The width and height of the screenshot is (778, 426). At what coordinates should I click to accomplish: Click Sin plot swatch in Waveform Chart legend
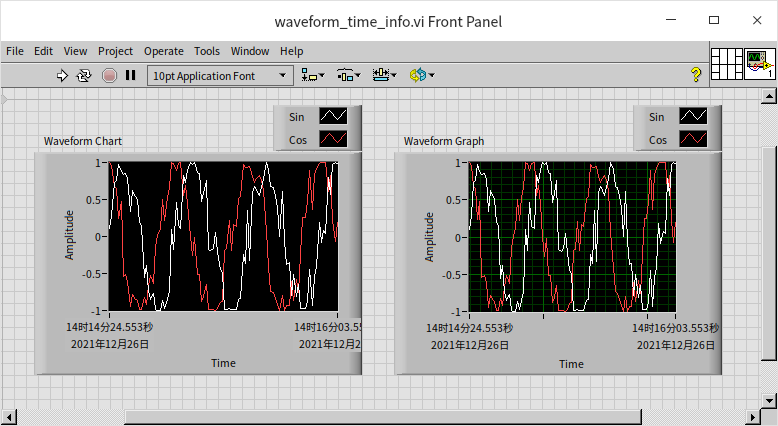[x=333, y=117]
